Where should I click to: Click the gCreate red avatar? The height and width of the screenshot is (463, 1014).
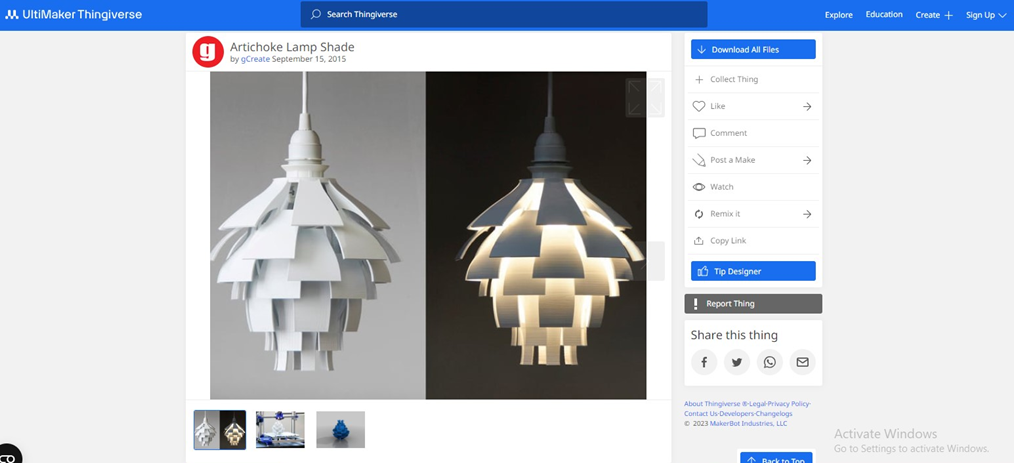tap(208, 52)
